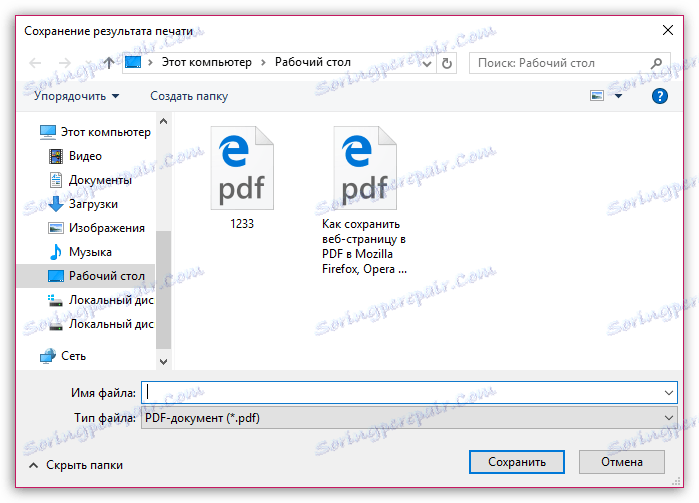
Task: Go up one folder level
Action: tap(108, 63)
